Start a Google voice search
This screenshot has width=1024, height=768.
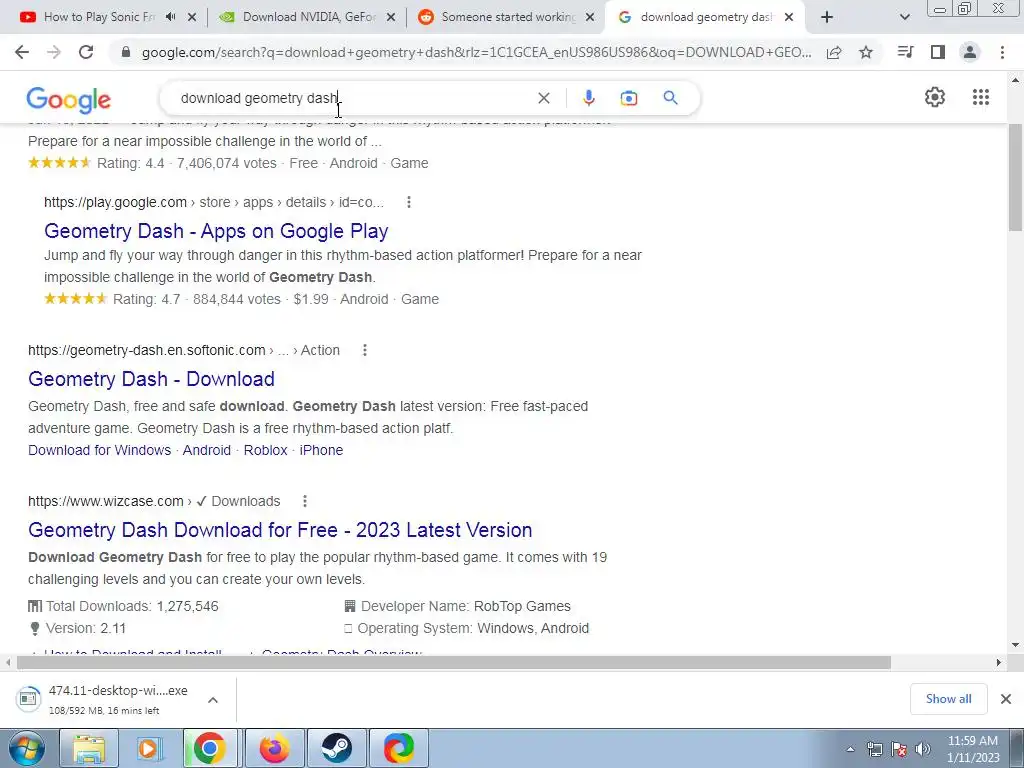(588, 98)
